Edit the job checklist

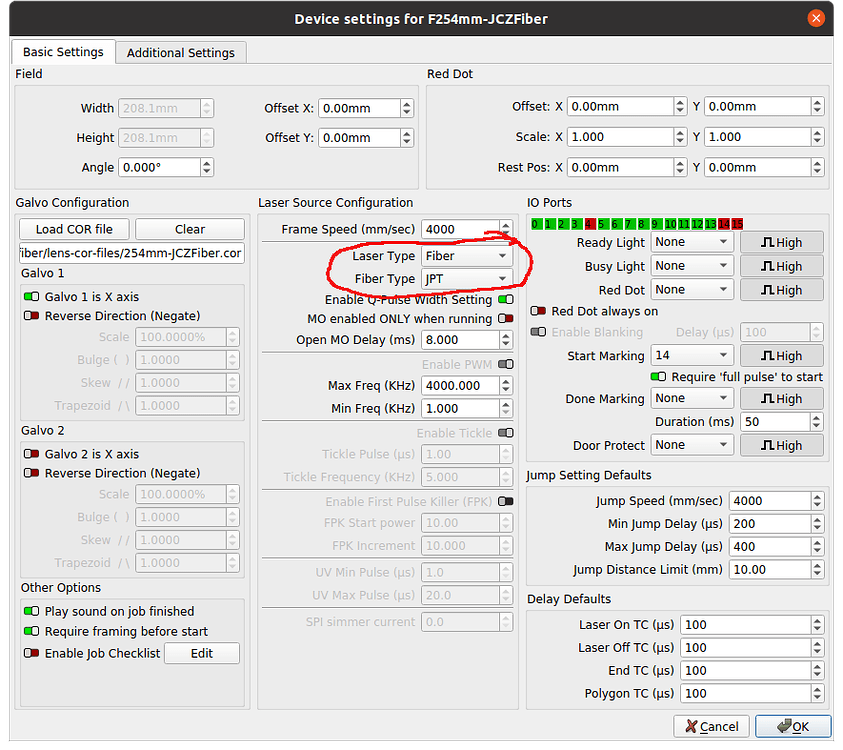click(x=201, y=653)
